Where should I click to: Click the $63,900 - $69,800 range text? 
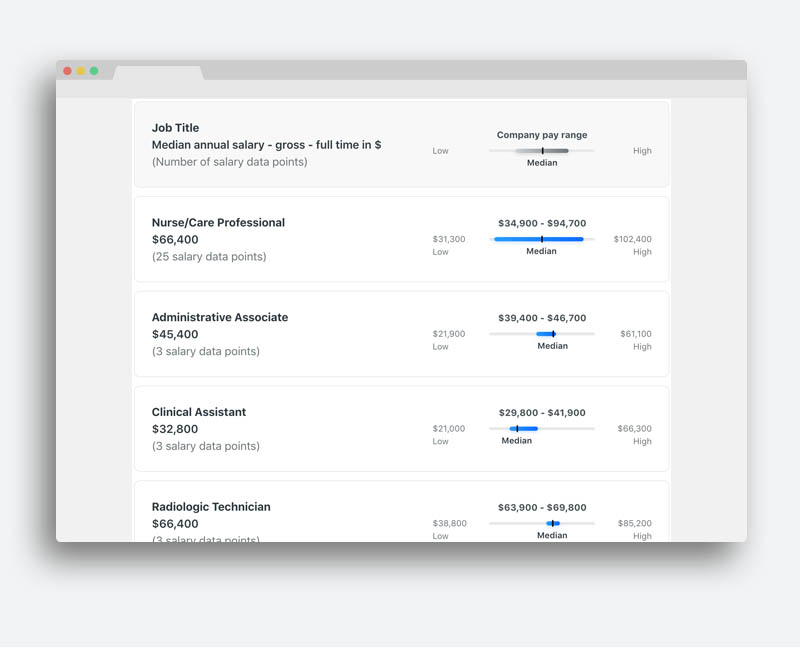542,508
